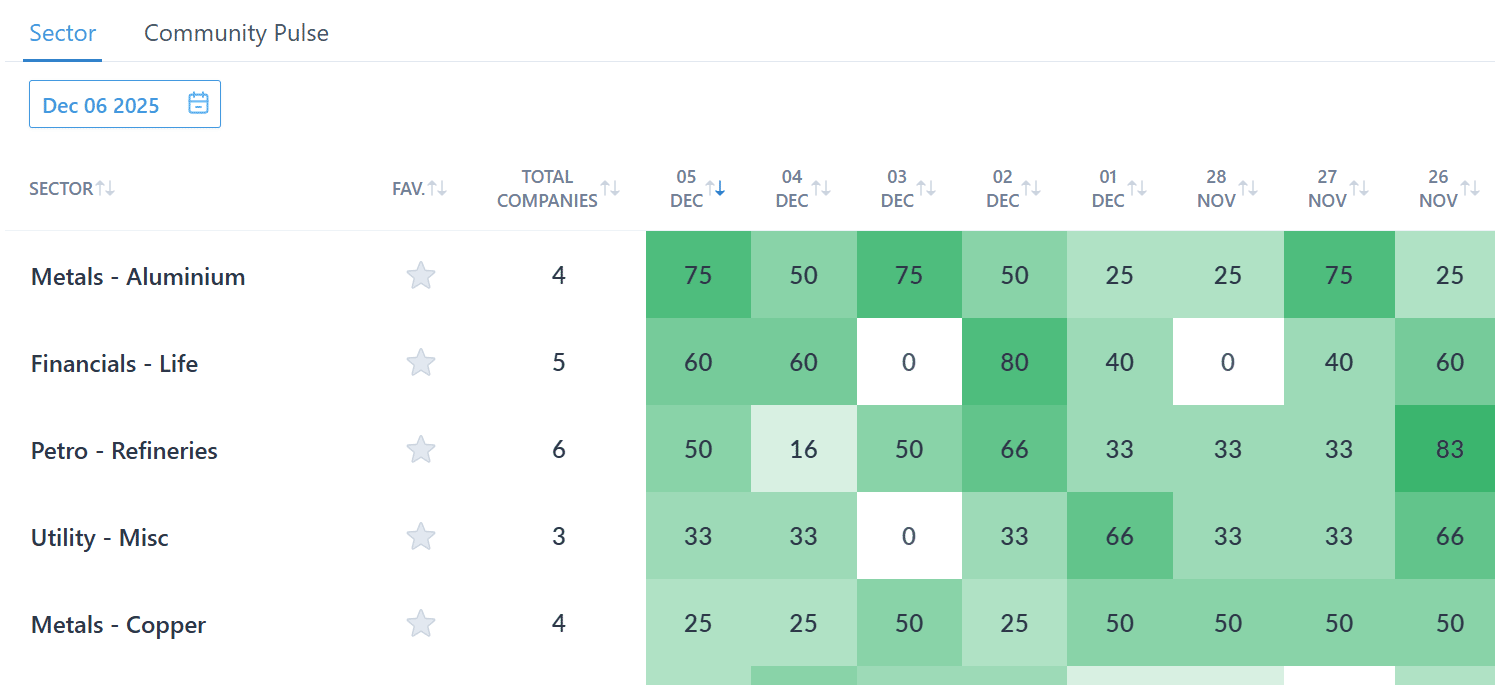The width and height of the screenshot is (1495, 685).
Task: Sort by the 03 Dec column arrows
Action: pos(926,188)
